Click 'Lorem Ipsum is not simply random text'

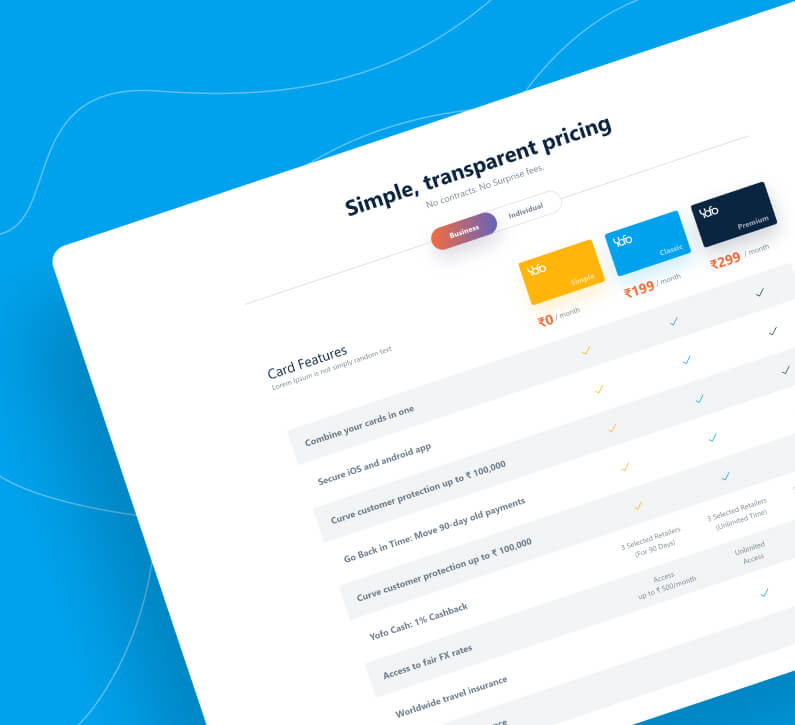[x=332, y=368]
